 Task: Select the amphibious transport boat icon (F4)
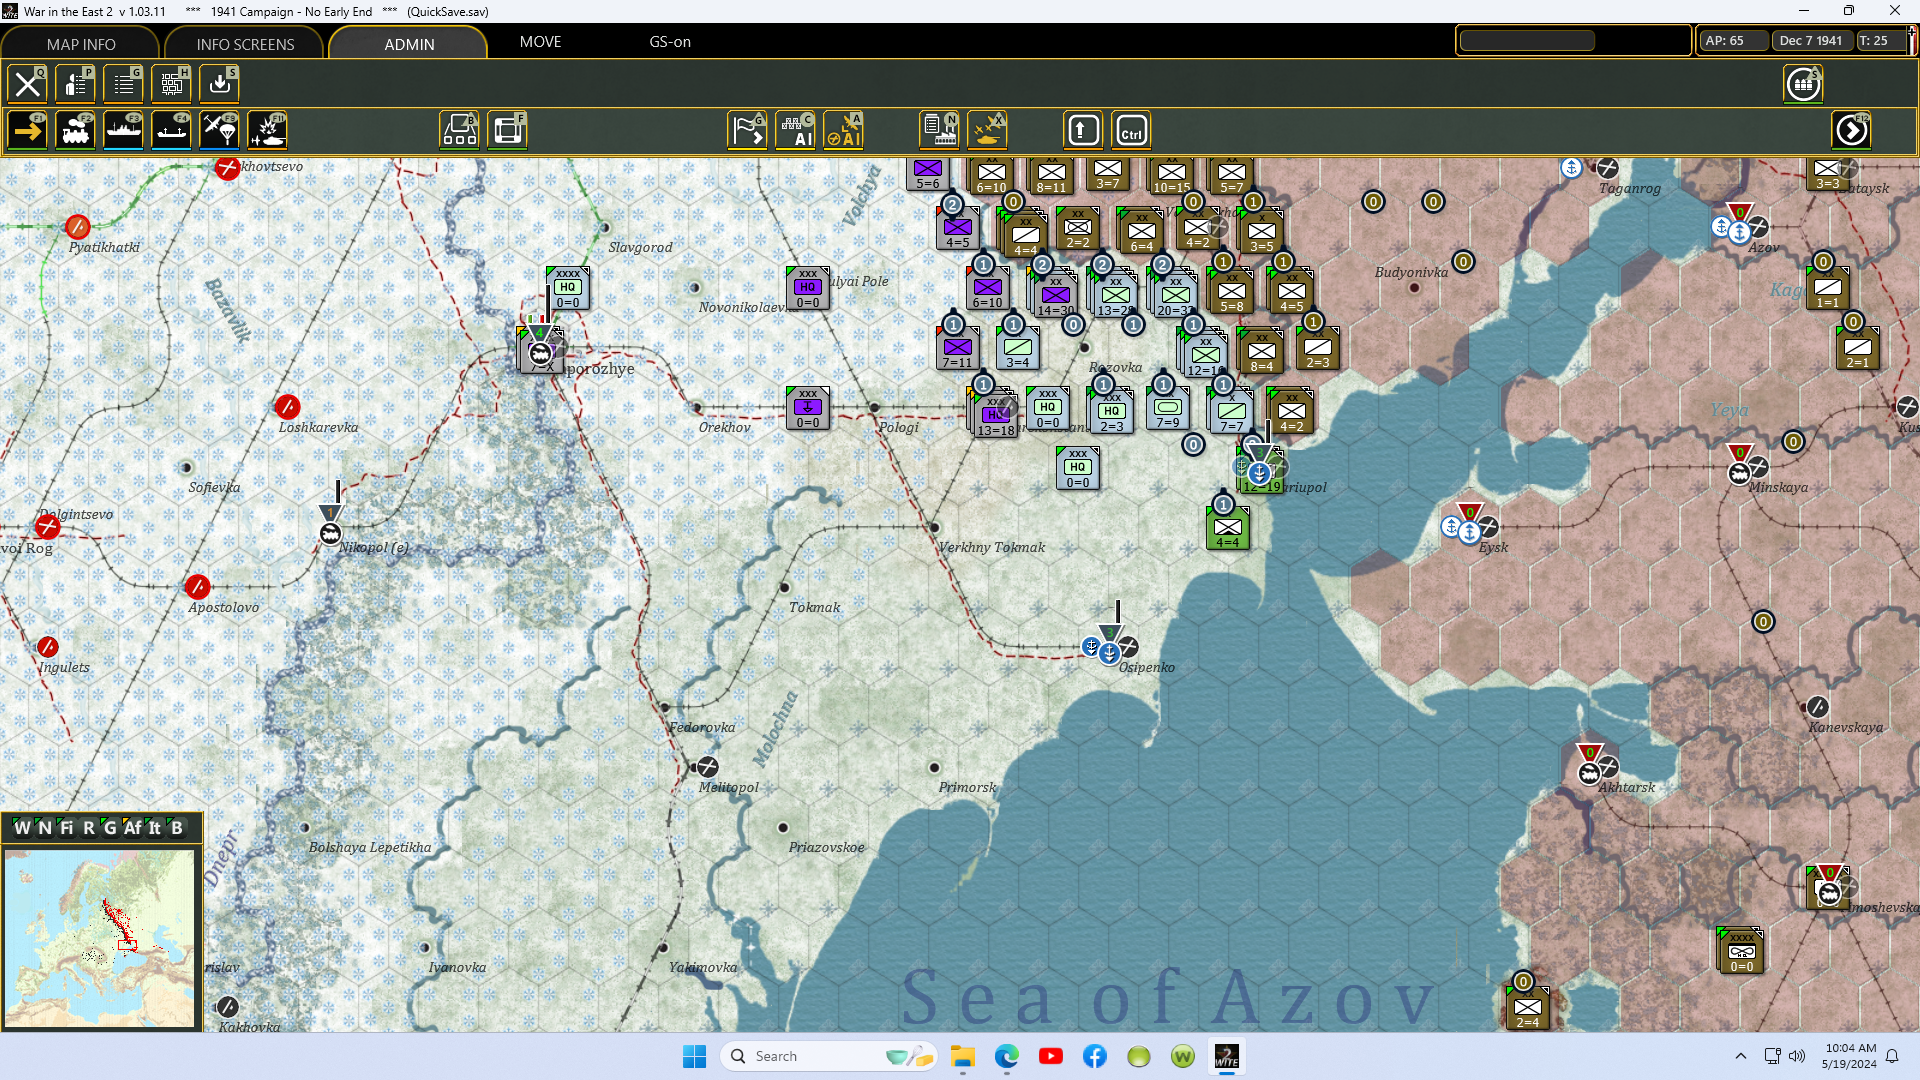[172, 131]
